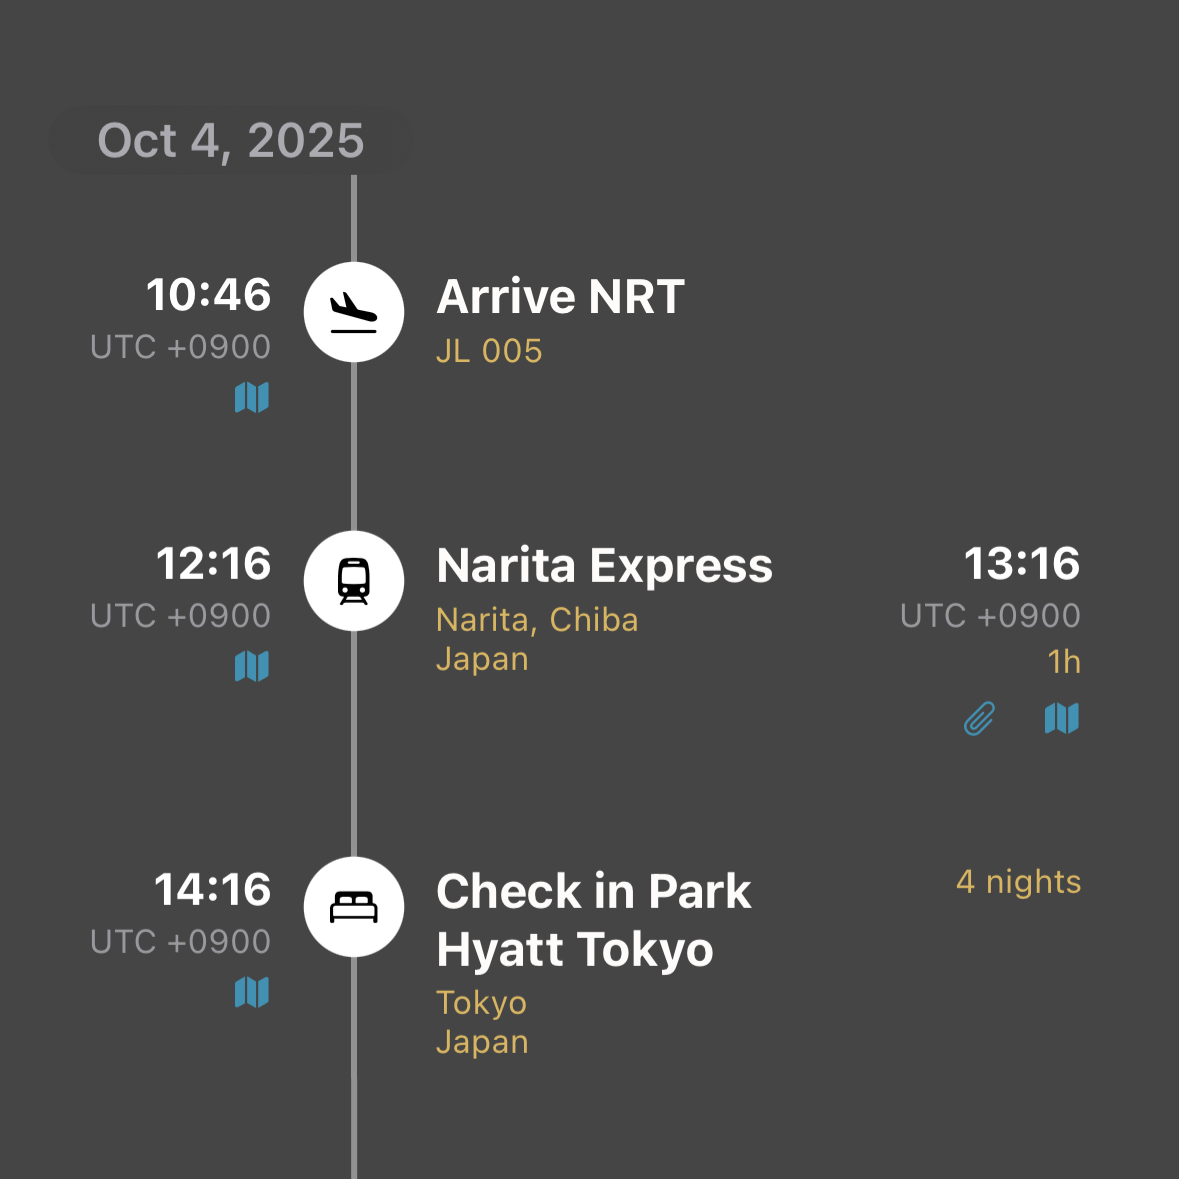
Task: Click the Narita Express train icon
Action: [x=354, y=581]
